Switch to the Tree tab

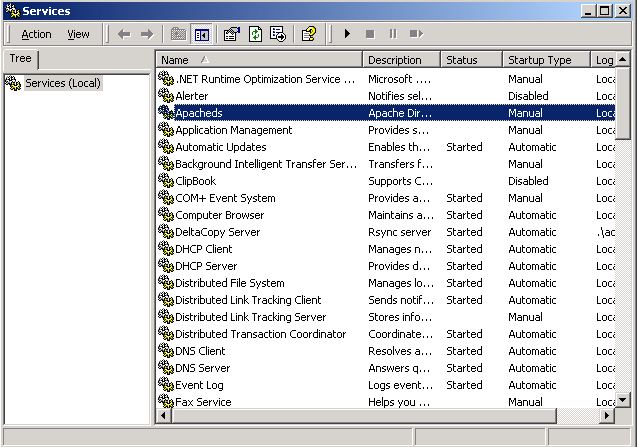pos(20,59)
